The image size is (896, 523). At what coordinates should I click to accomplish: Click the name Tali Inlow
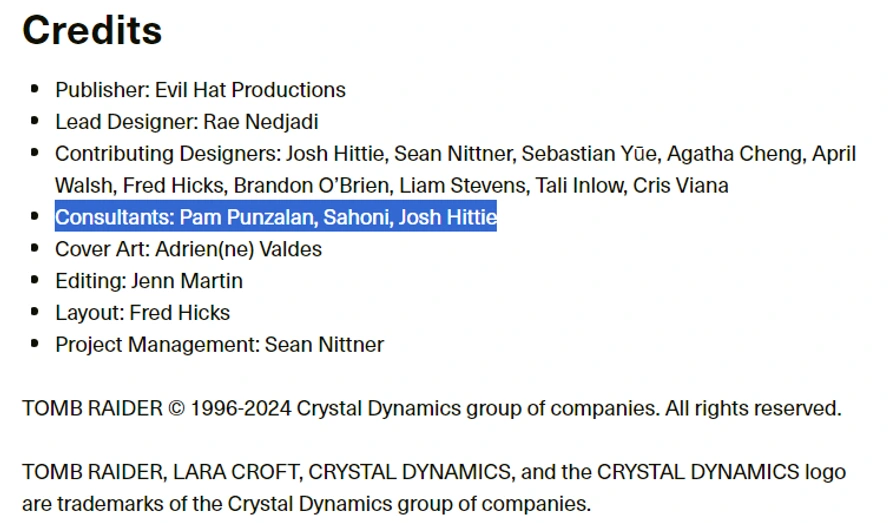click(x=582, y=186)
